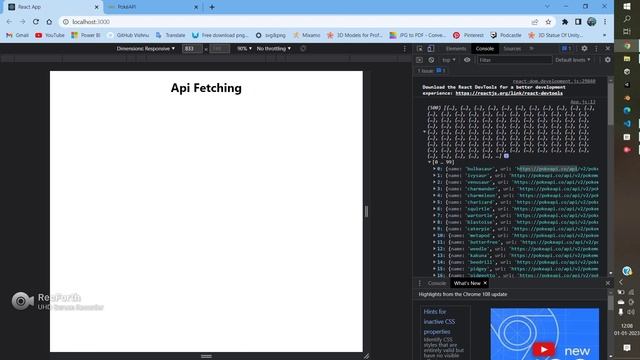
Task: Close the DevTools bottom drawer
Action: pyautogui.click(x=607, y=283)
